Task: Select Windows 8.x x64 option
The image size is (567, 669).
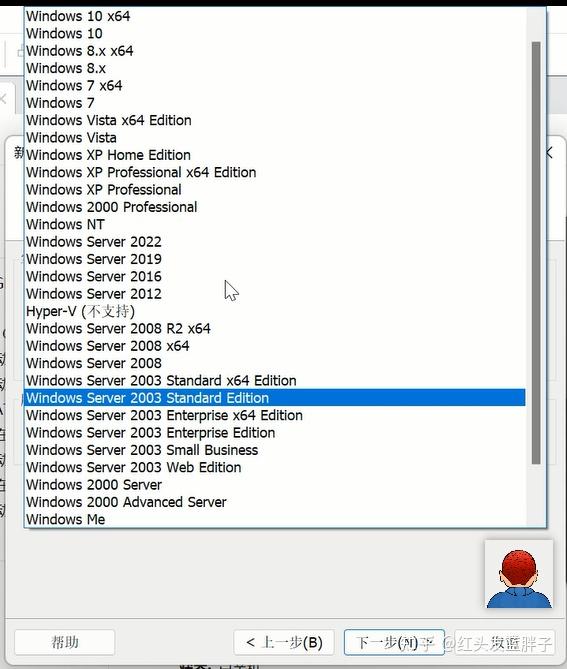Action: (275, 51)
